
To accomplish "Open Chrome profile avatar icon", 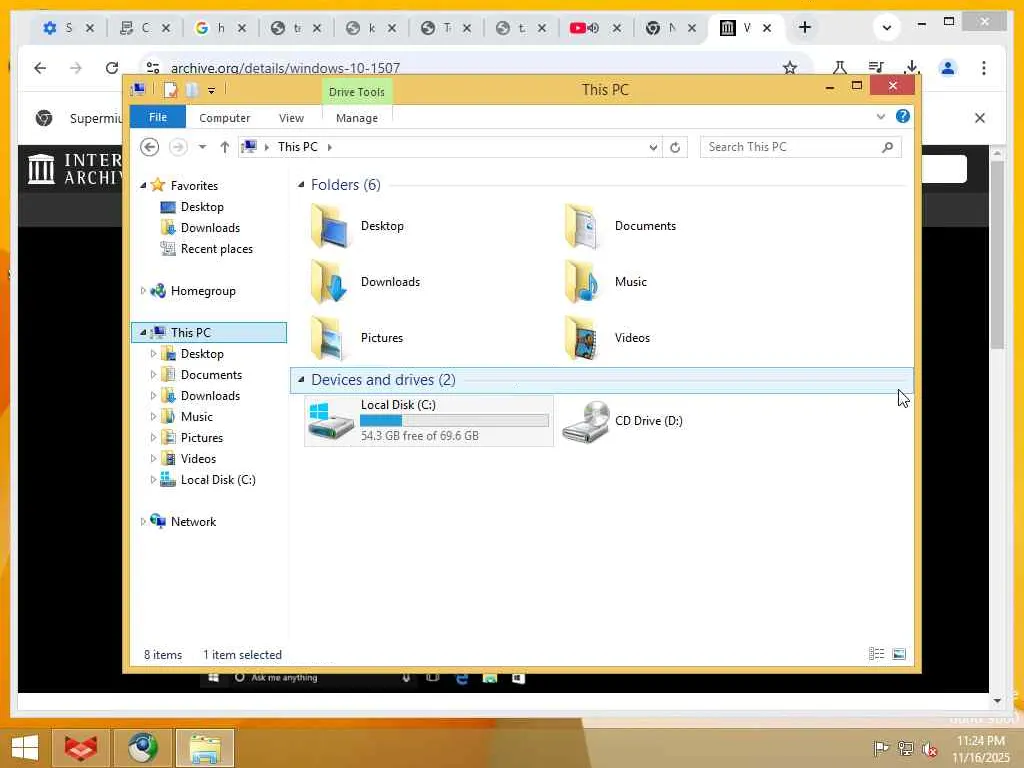I will pyautogui.click(x=948, y=68).
